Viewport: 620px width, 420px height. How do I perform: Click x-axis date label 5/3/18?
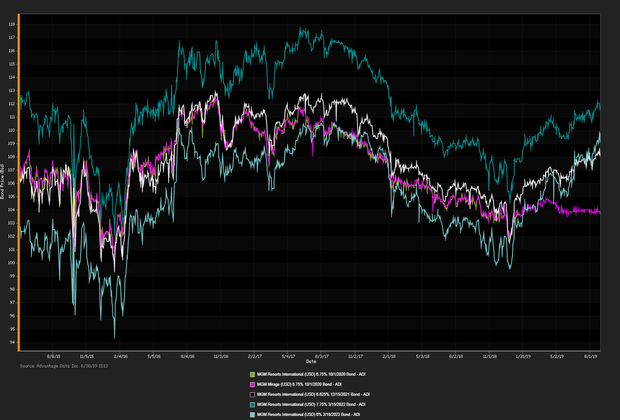tap(423, 356)
